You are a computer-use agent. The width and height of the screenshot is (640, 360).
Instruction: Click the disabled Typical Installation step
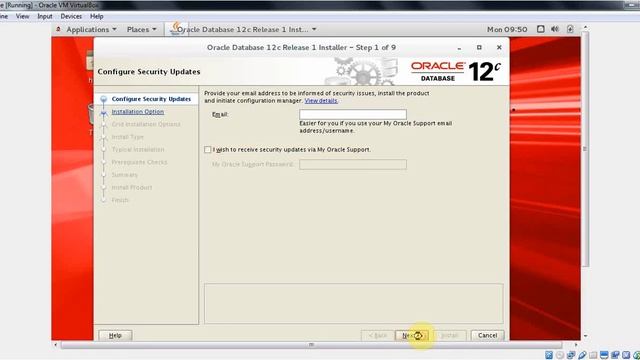coord(138,149)
